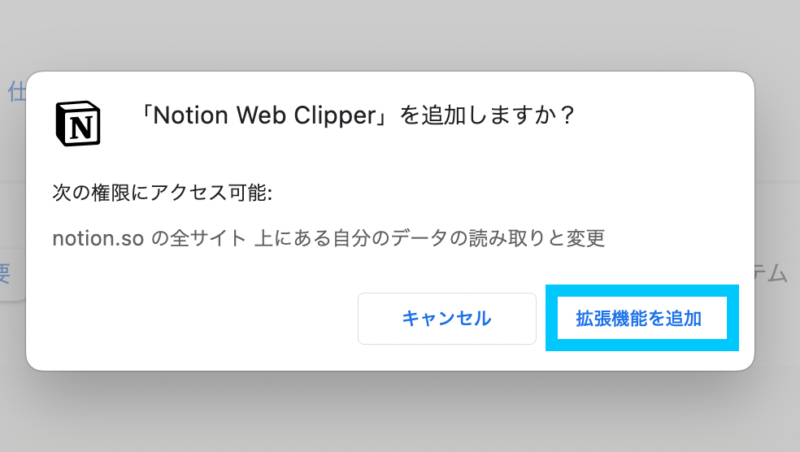Click the dimmed テム text at the right edge
The height and width of the screenshot is (452, 800).
pos(771,273)
